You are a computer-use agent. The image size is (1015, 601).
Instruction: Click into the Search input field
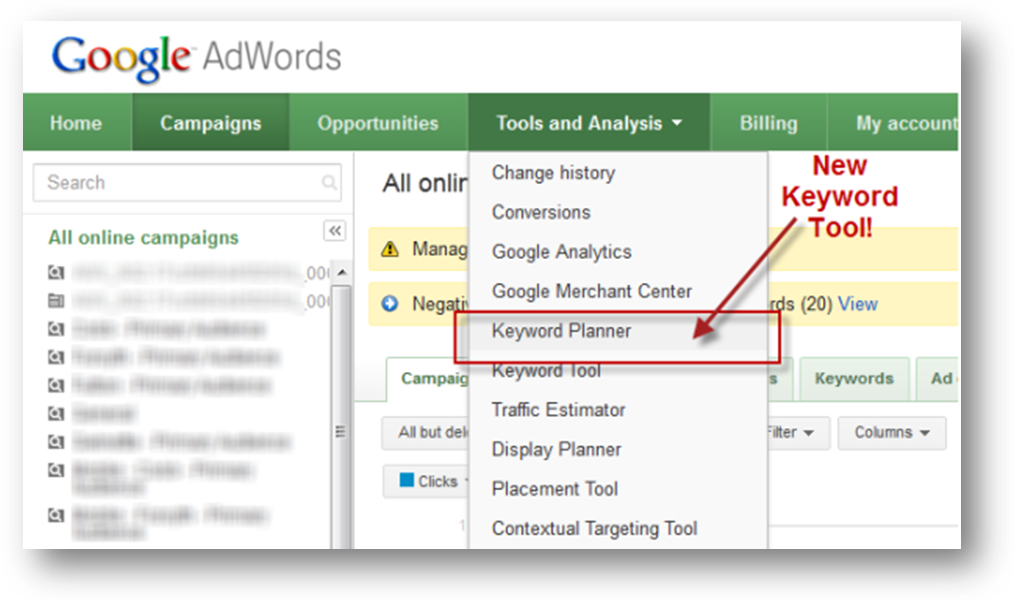[x=186, y=183]
